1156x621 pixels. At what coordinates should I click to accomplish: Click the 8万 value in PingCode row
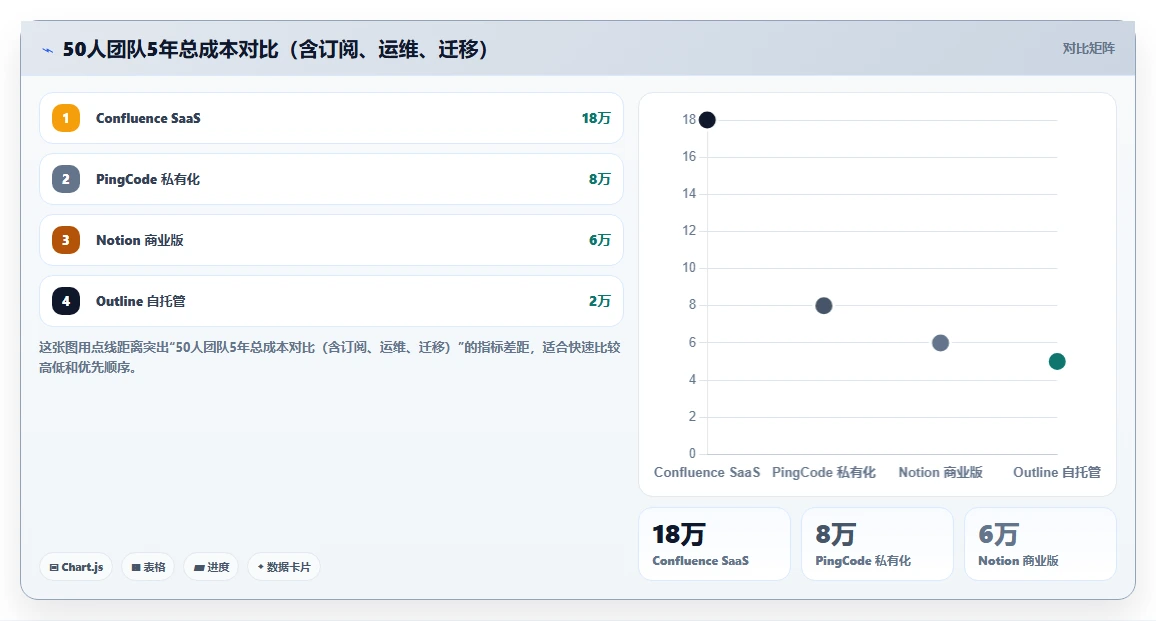click(599, 179)
